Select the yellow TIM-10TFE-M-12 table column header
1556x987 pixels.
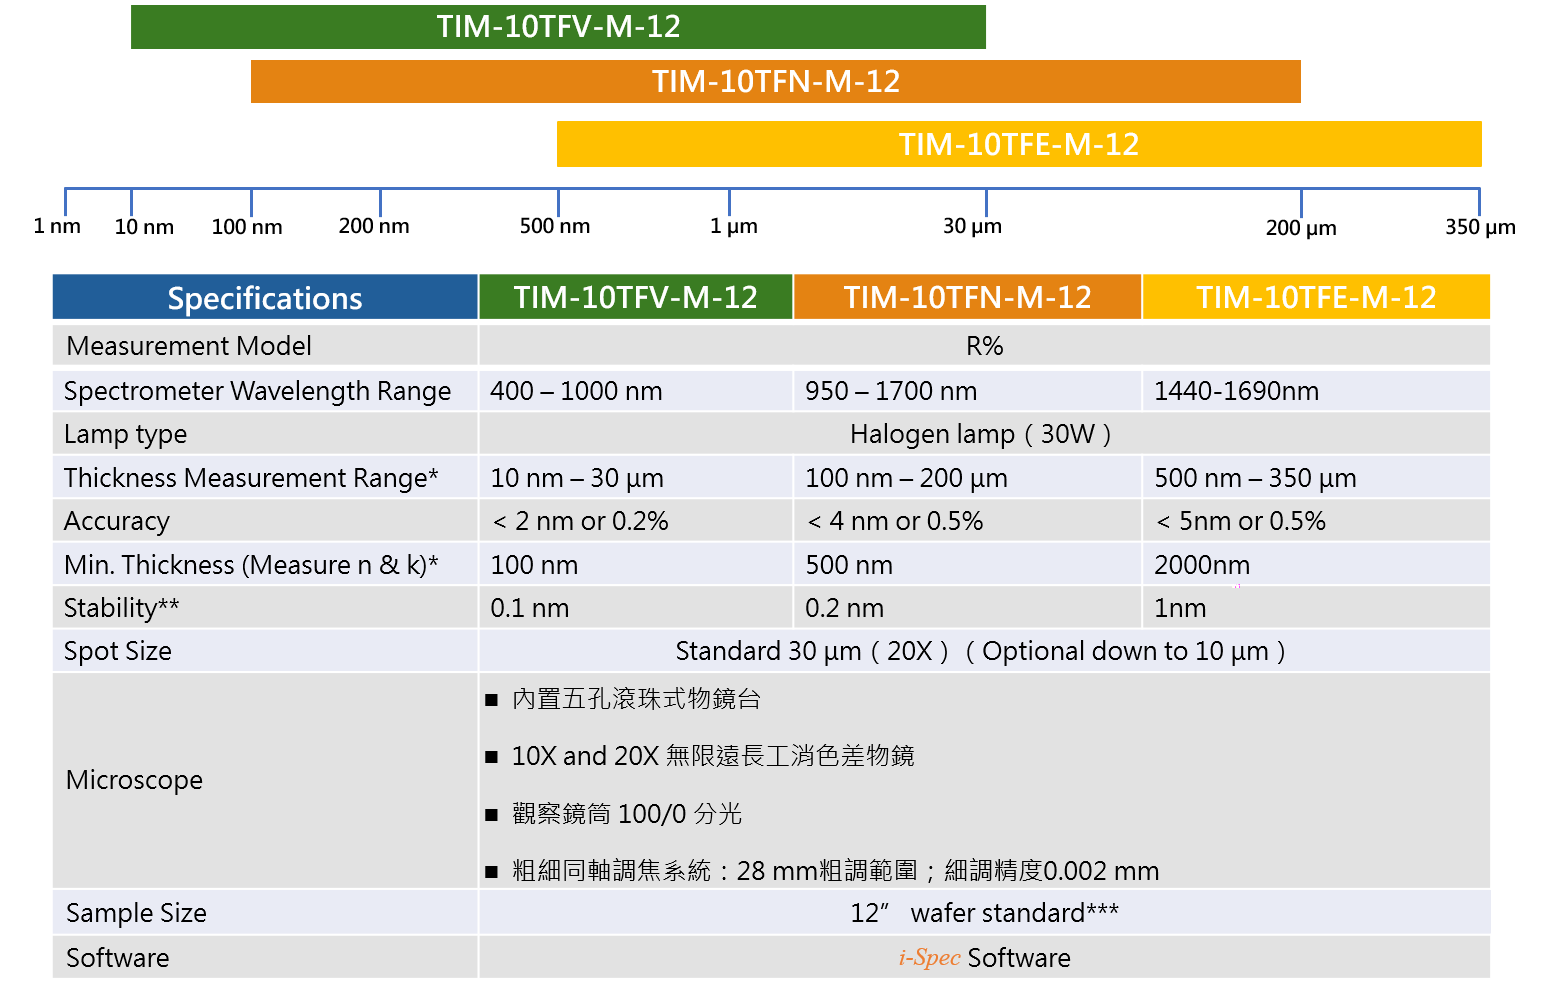pyautogui.click(x=1315, y=297)
